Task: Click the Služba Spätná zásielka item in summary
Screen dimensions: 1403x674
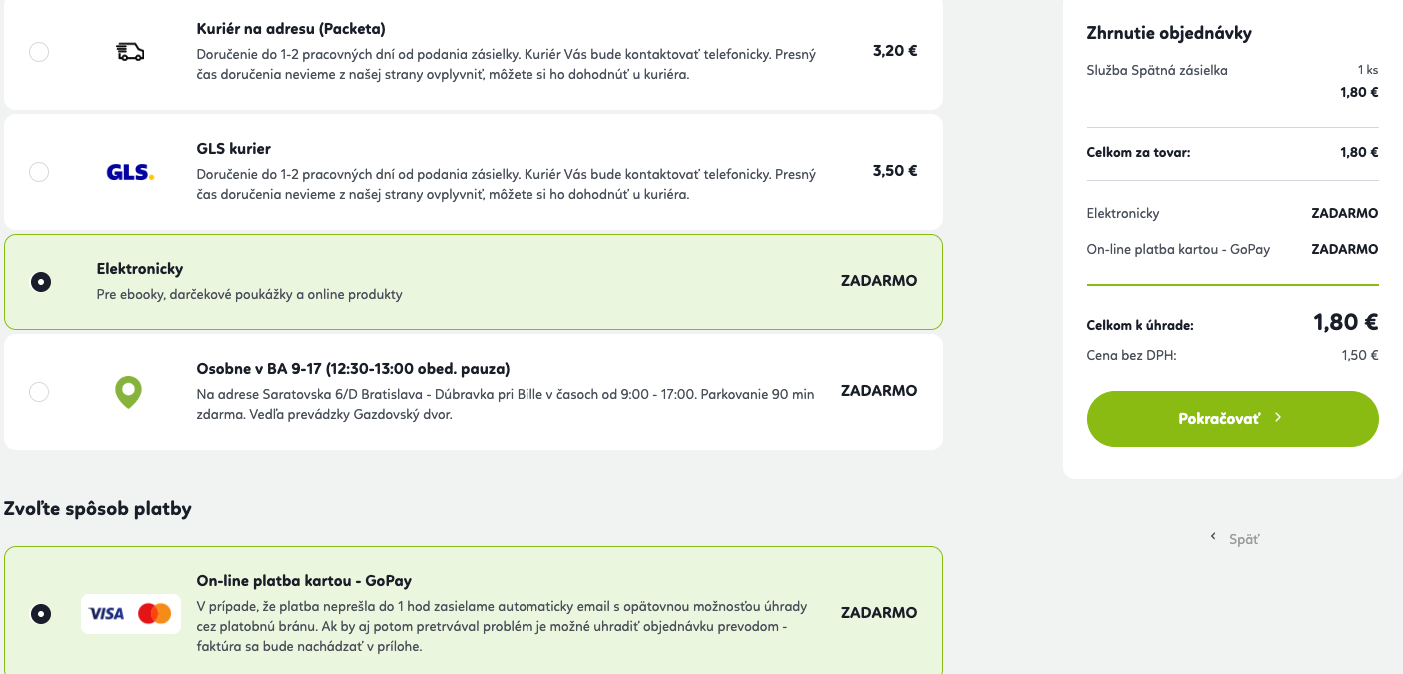Action: coord(1157,70)
